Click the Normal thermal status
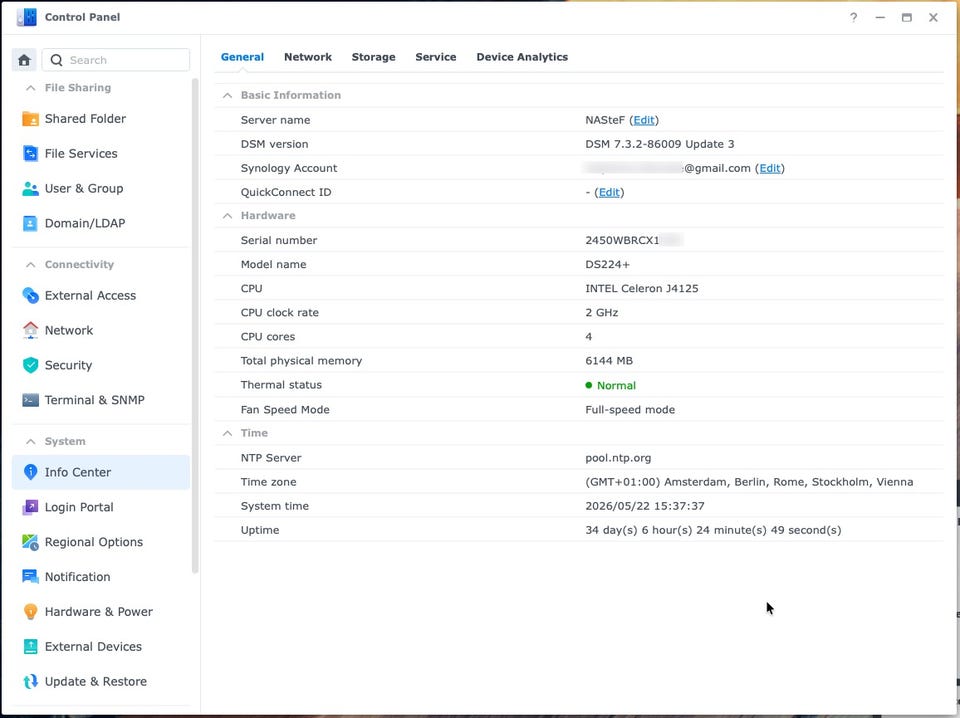The width and height of the screenshot is (960, 718). [616, 386]
